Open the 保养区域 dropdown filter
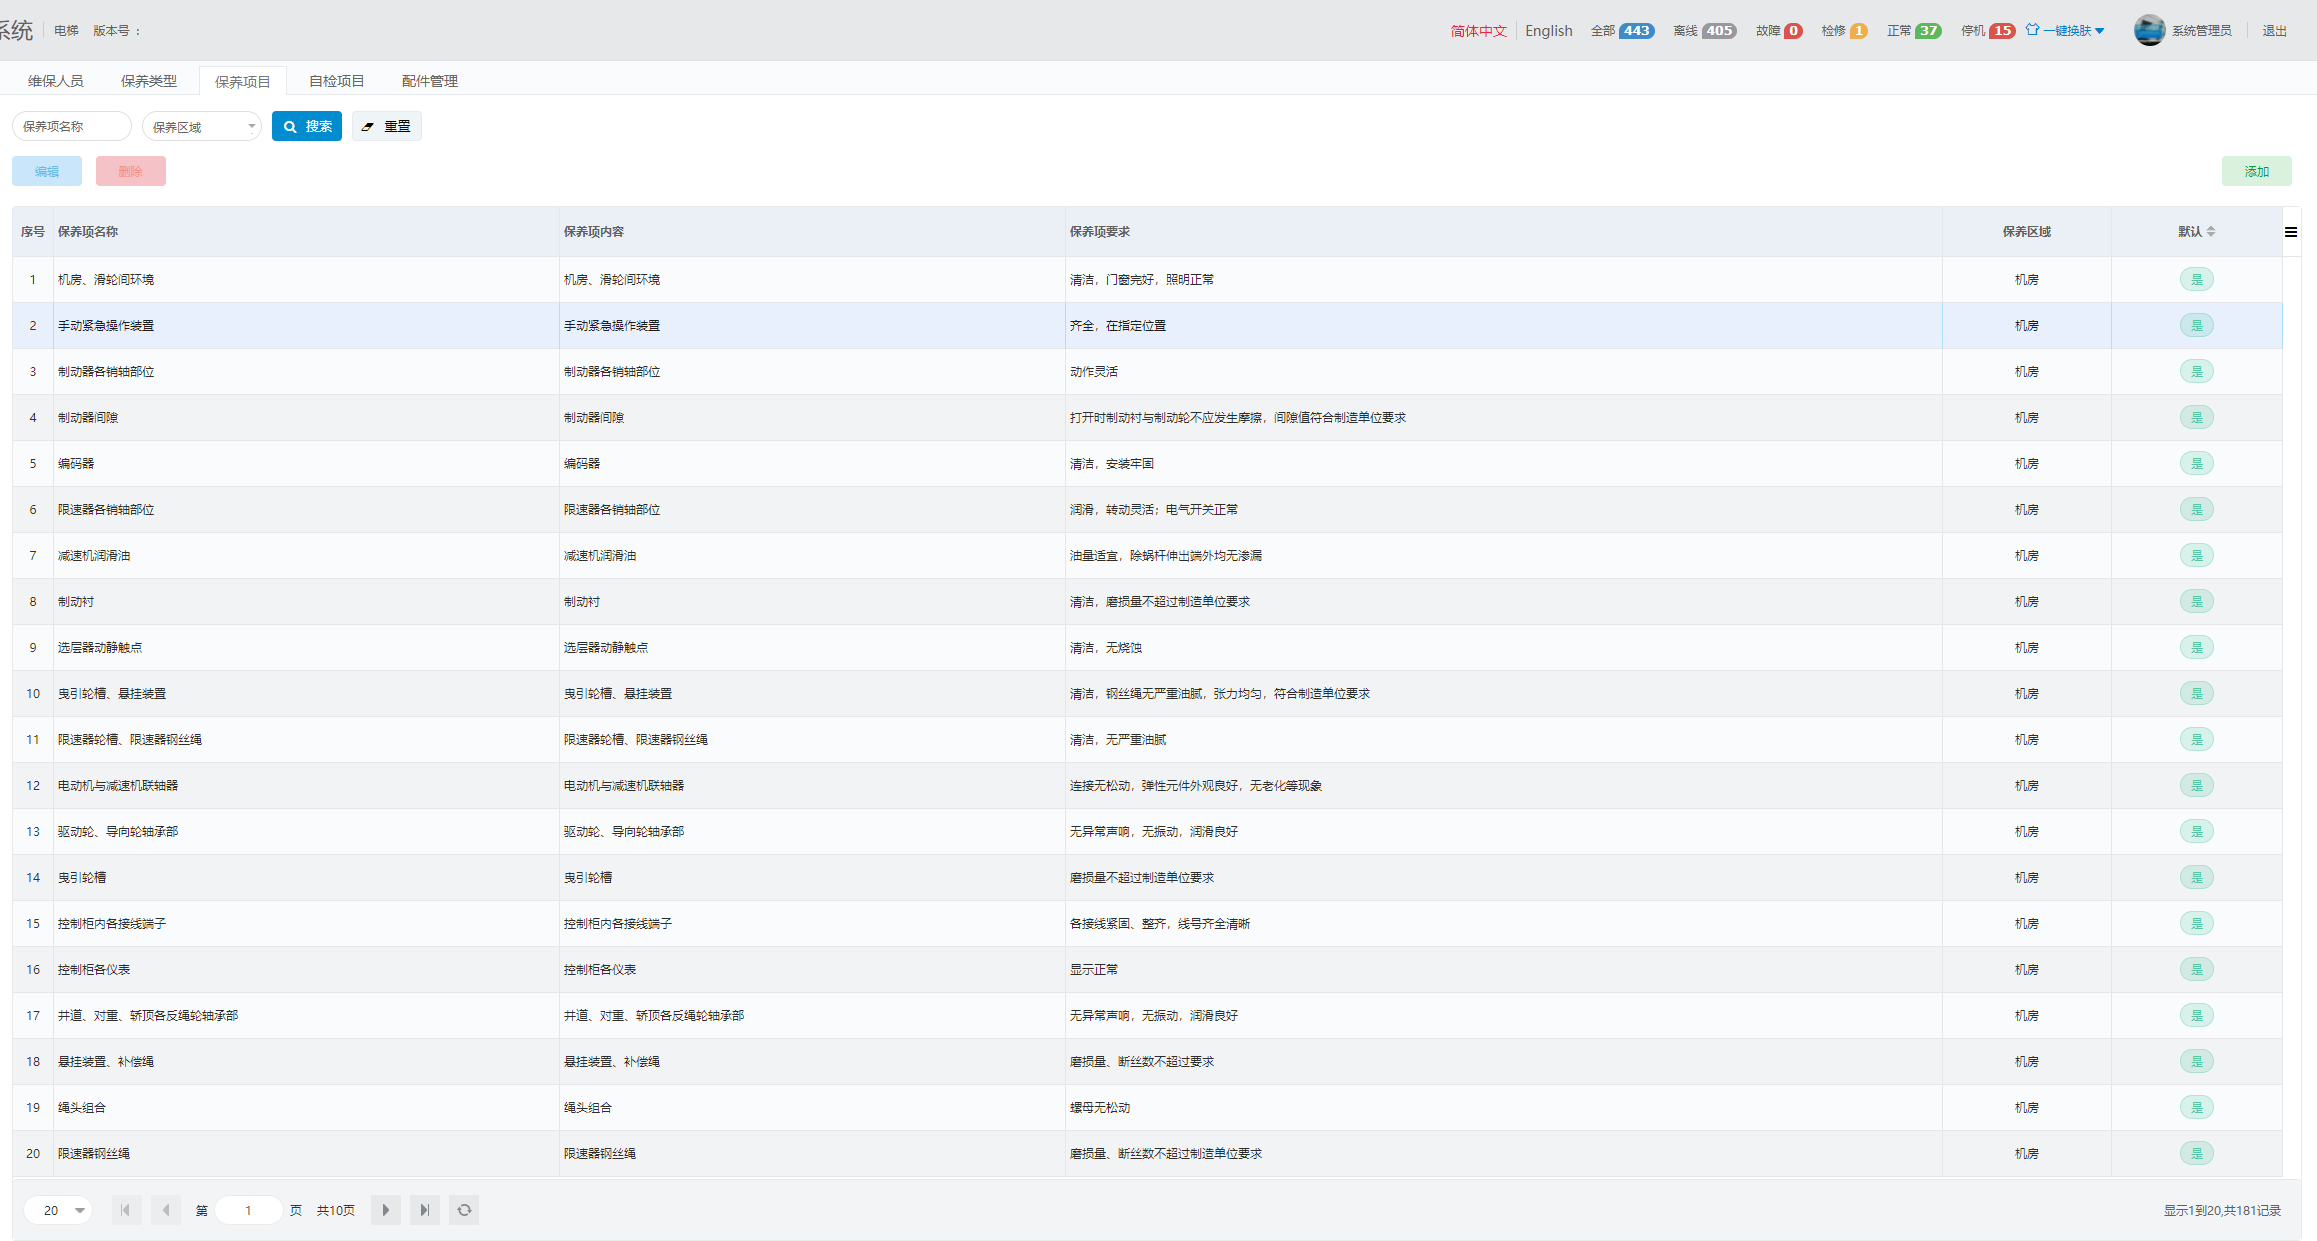Image resolution: width=2317 pixels, height=1241 pixels. coord(202,127)
